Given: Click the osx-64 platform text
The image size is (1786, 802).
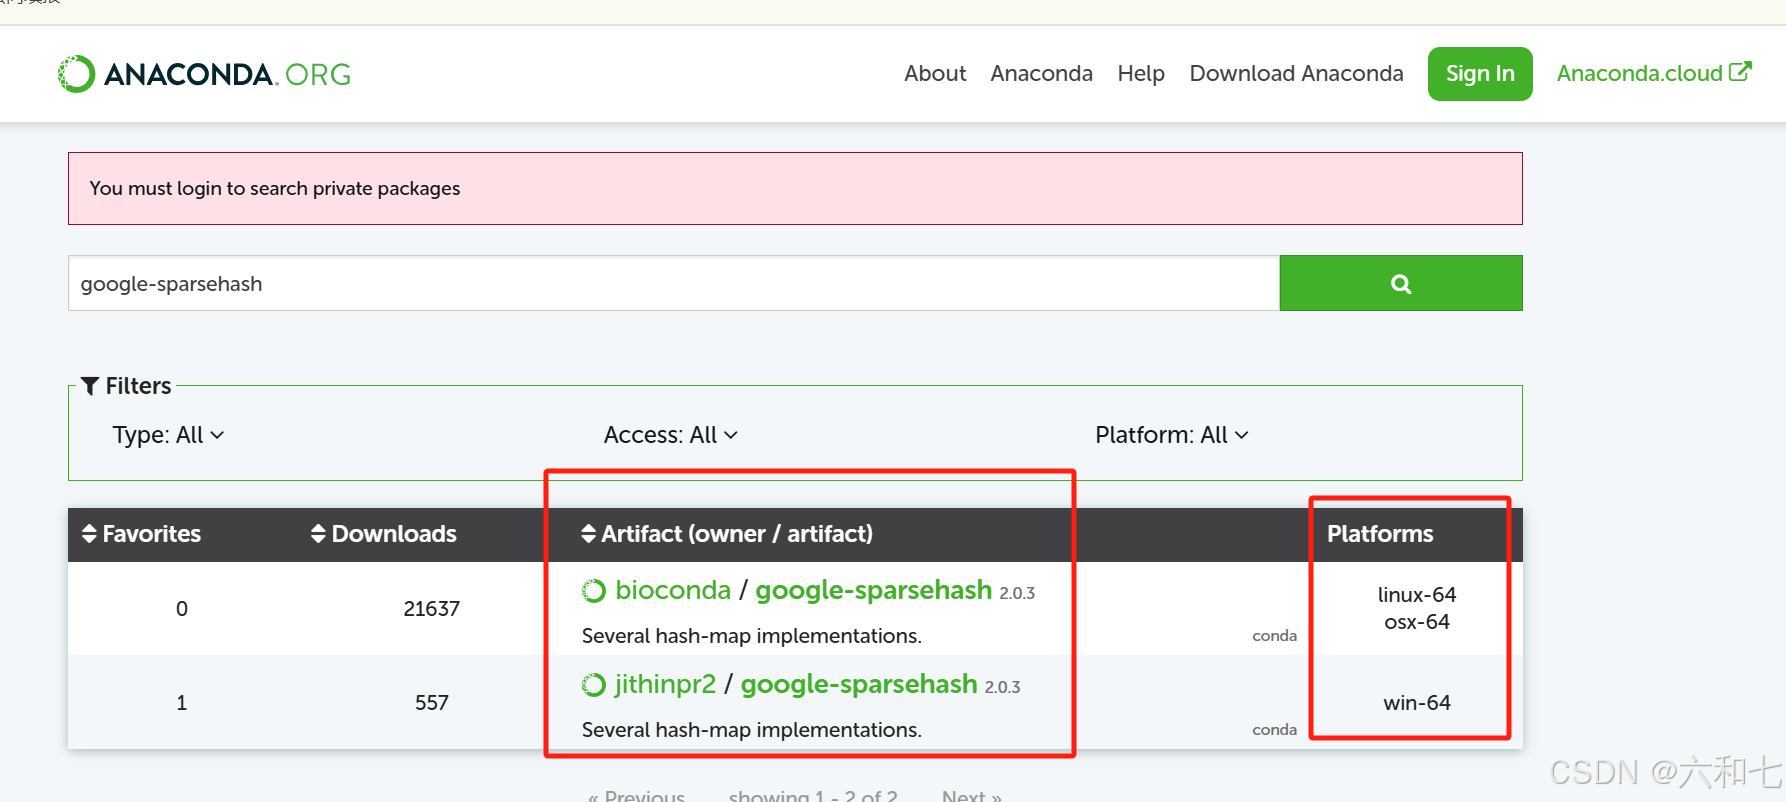Looking at the screenshot, I should [x=1416, y=622].
